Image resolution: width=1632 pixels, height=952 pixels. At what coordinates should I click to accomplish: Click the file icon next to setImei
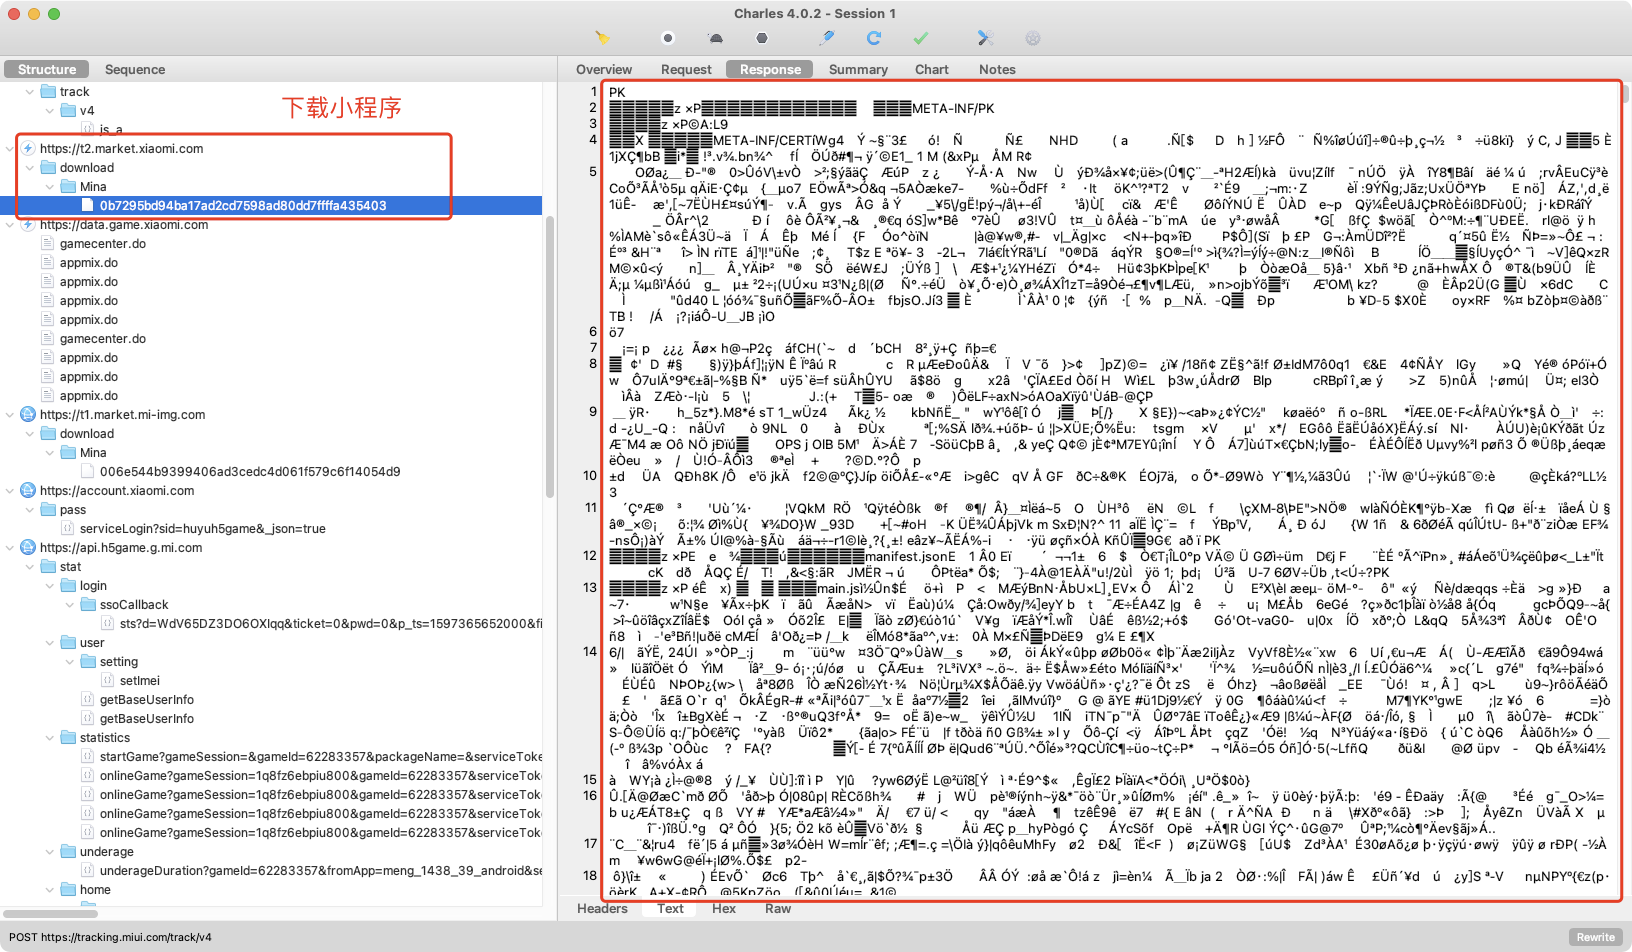click(x=109, y=681)
